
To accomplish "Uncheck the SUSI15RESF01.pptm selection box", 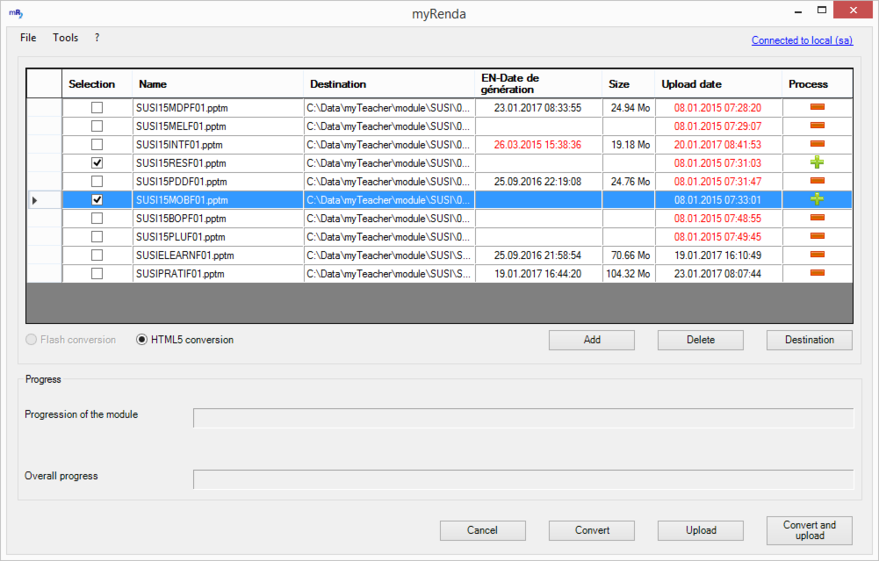I will (x=97, y=163).
